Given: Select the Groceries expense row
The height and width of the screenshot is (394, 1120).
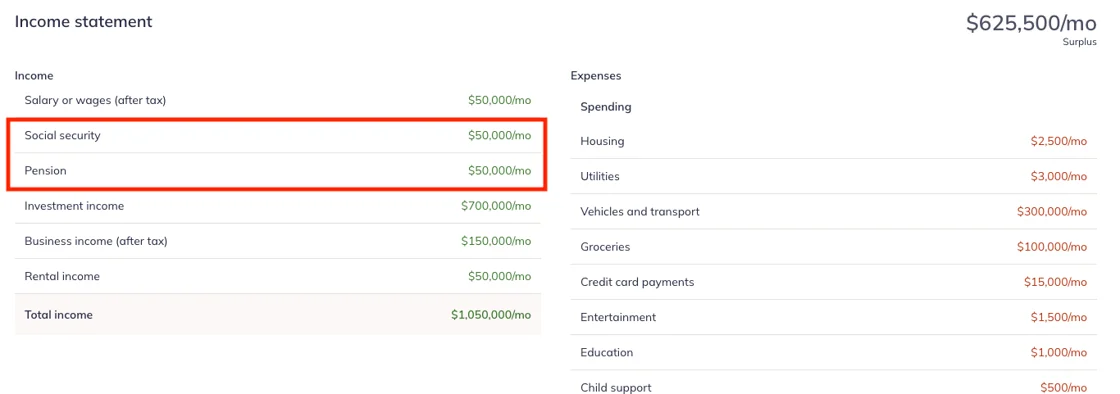Looking at the screenshot, I should pos(834,247).
